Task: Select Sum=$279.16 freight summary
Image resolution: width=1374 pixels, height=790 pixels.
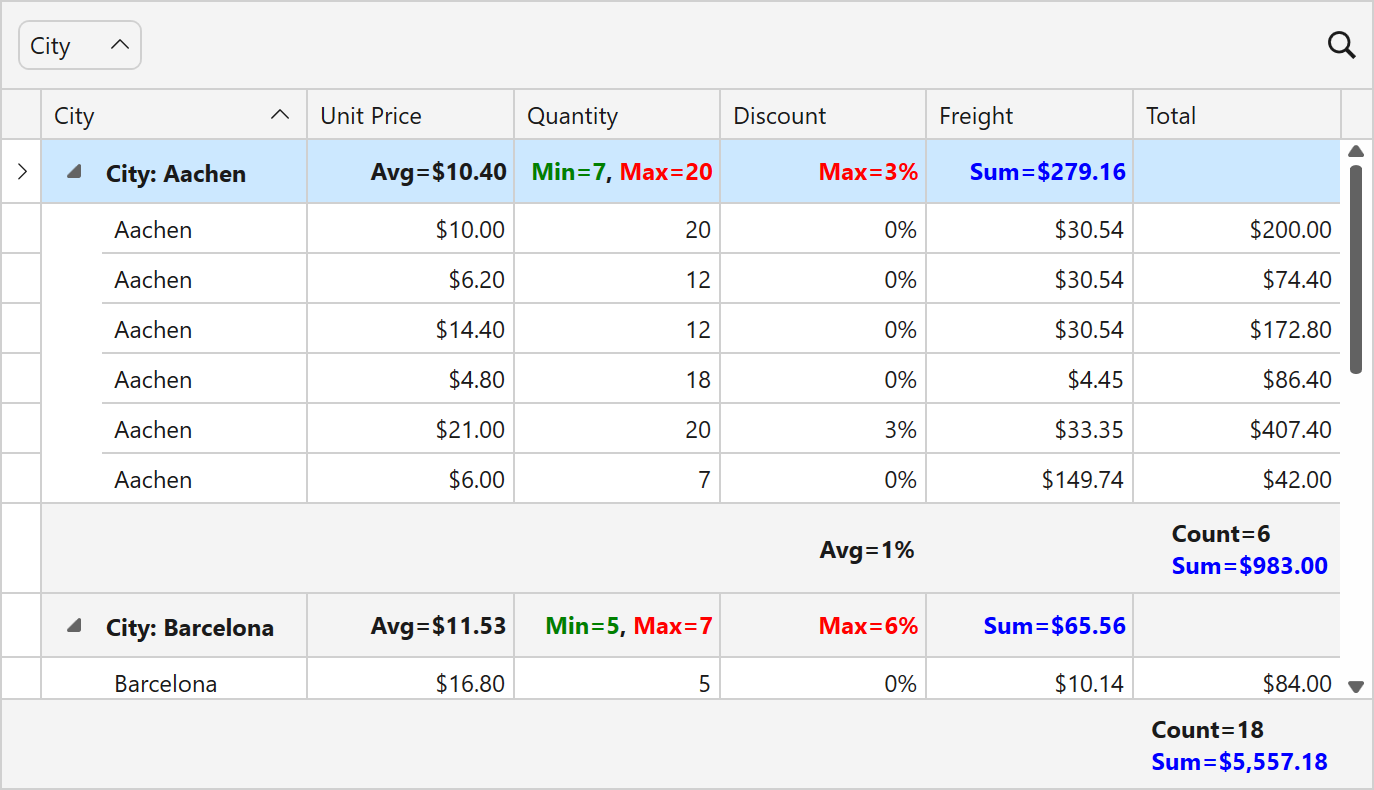Action: (x=1048, y=172)
